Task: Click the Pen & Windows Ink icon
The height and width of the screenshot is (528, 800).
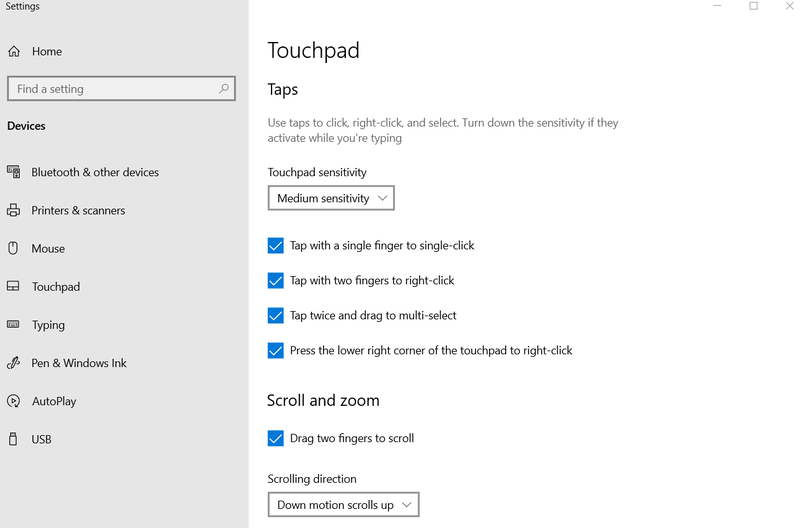Action: [x=13, y=363]
